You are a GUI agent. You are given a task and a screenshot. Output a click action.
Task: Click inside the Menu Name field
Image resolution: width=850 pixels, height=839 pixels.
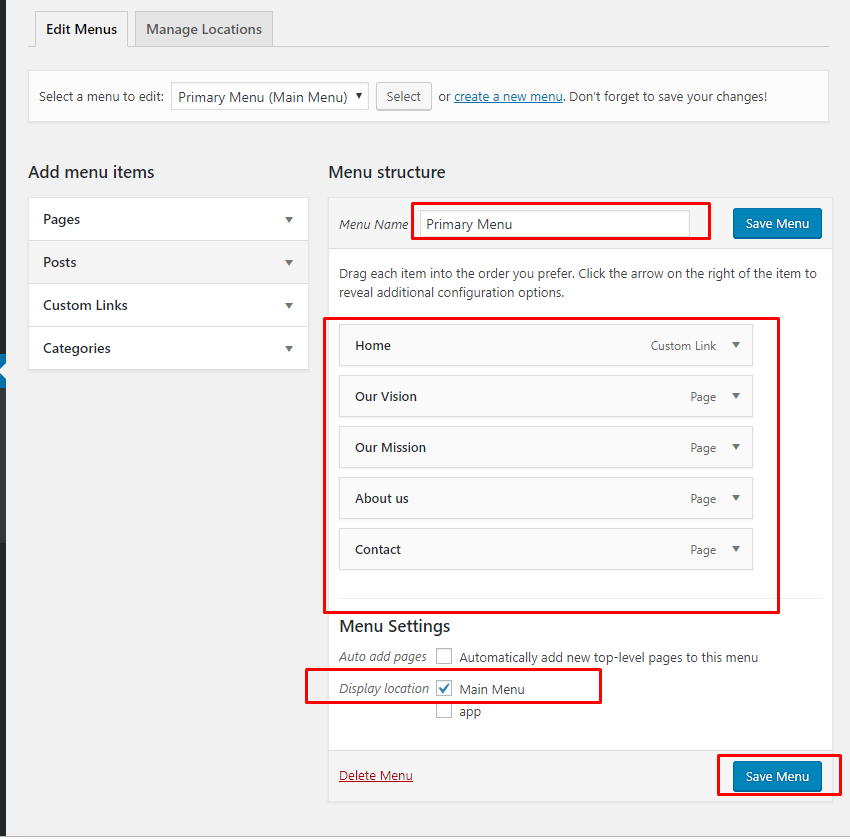click(560, 222)
